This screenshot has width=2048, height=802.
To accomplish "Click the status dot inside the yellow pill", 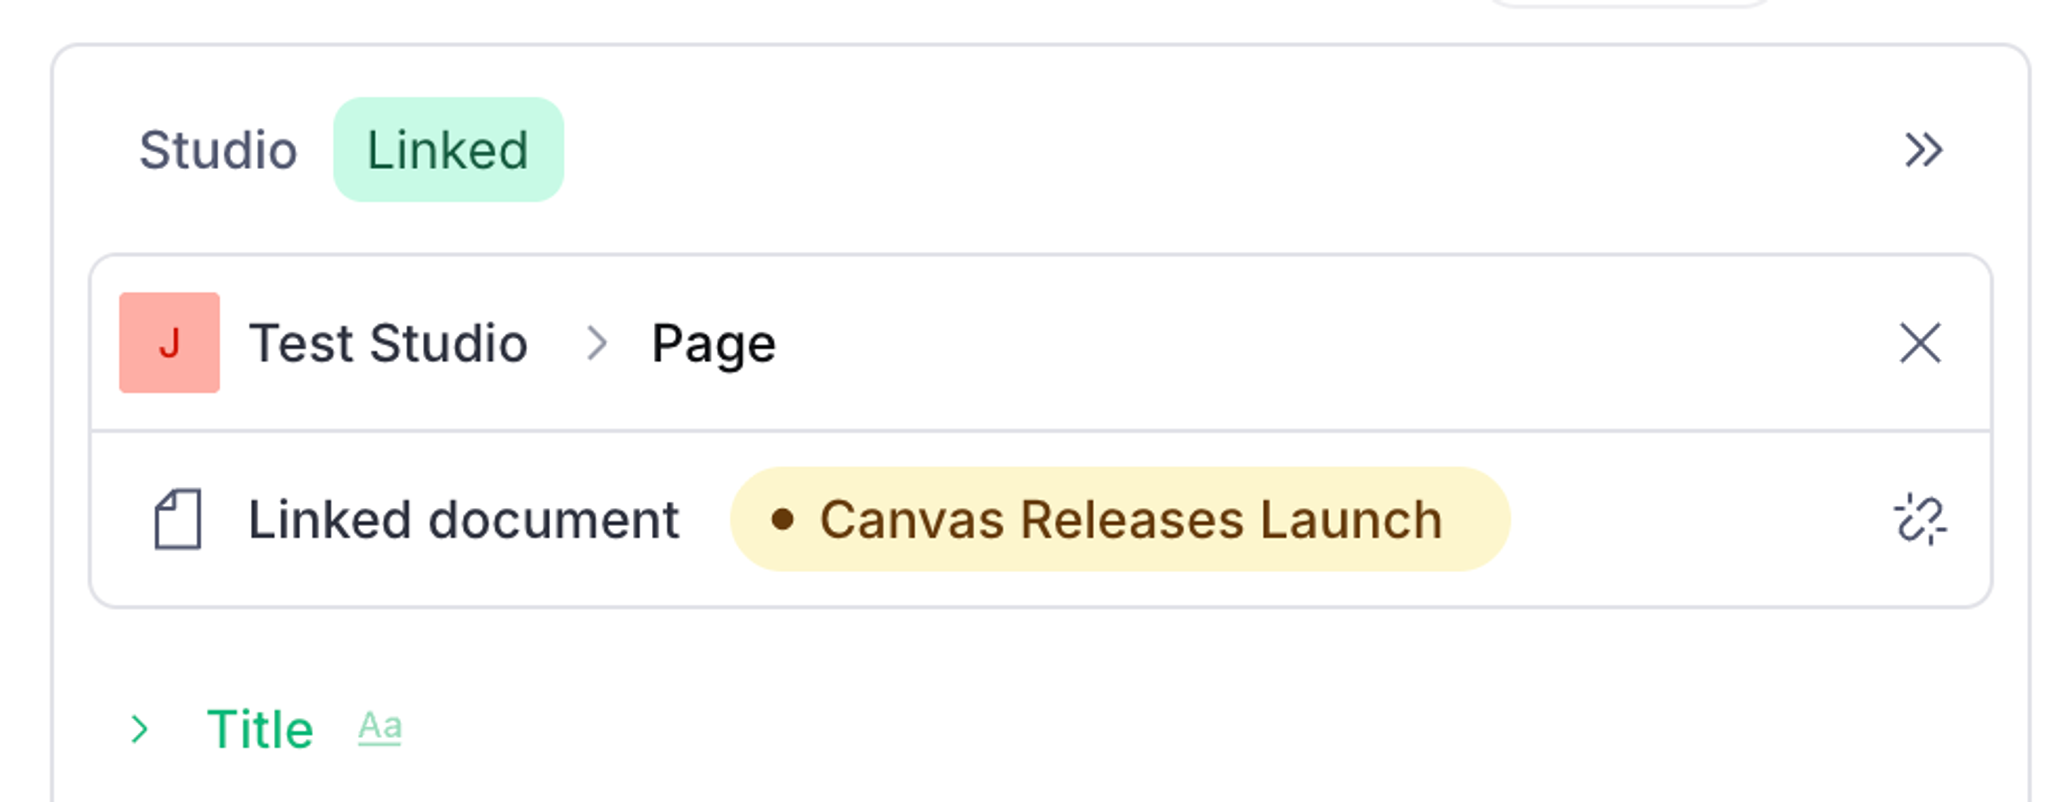I will [x=787, y=519].
